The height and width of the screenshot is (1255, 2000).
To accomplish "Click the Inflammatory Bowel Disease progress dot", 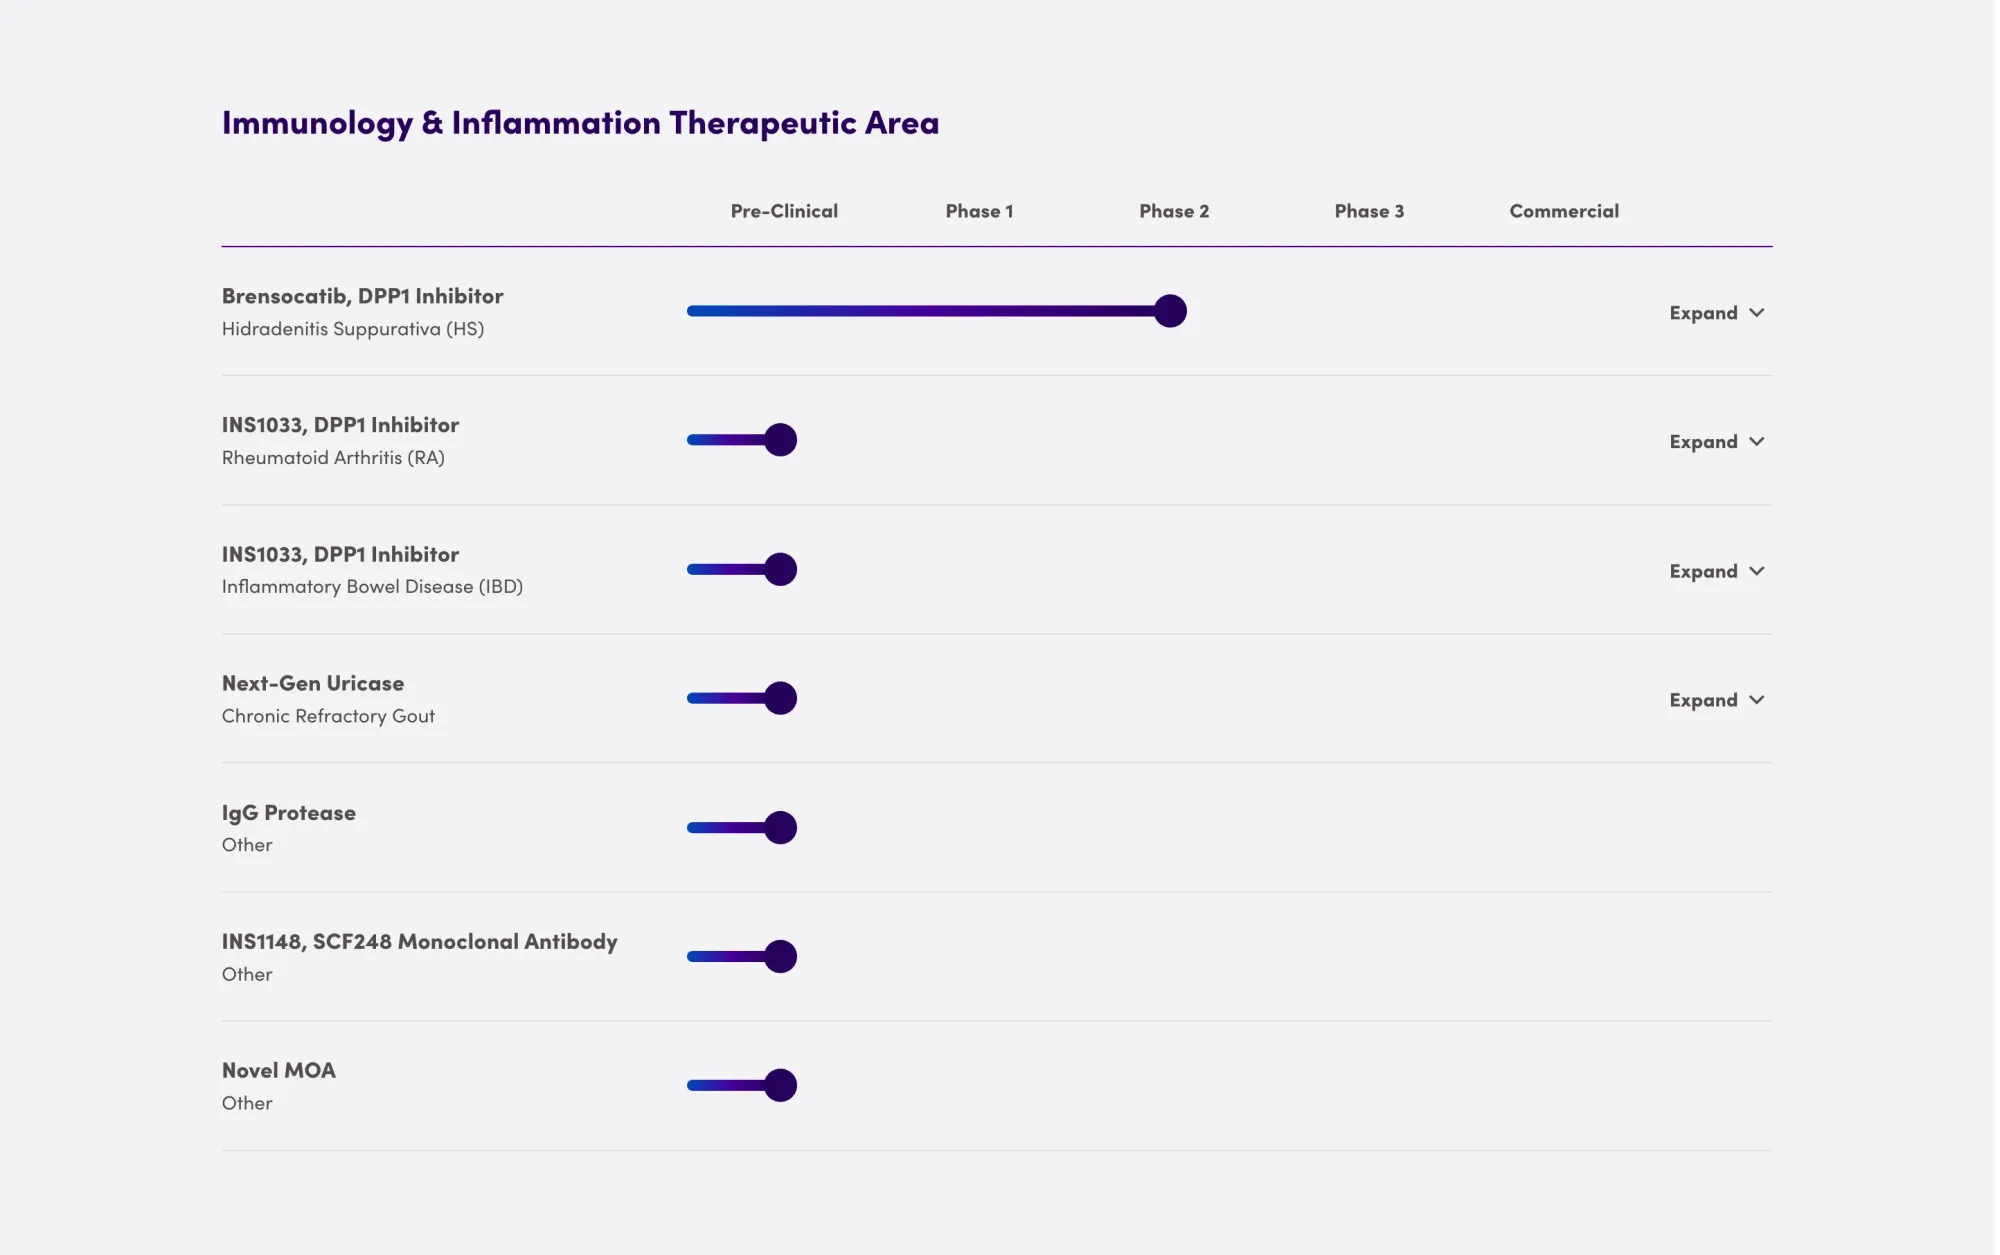I will [780, 569].
